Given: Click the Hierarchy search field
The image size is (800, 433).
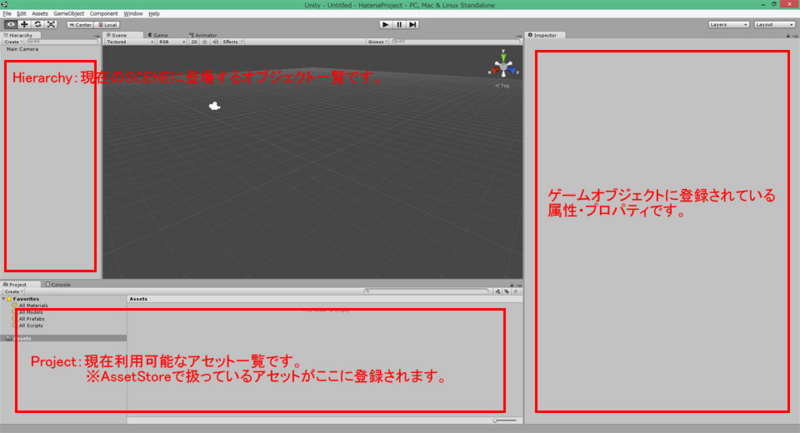Looking at the screenshot, I should click(x=62, y=42).
